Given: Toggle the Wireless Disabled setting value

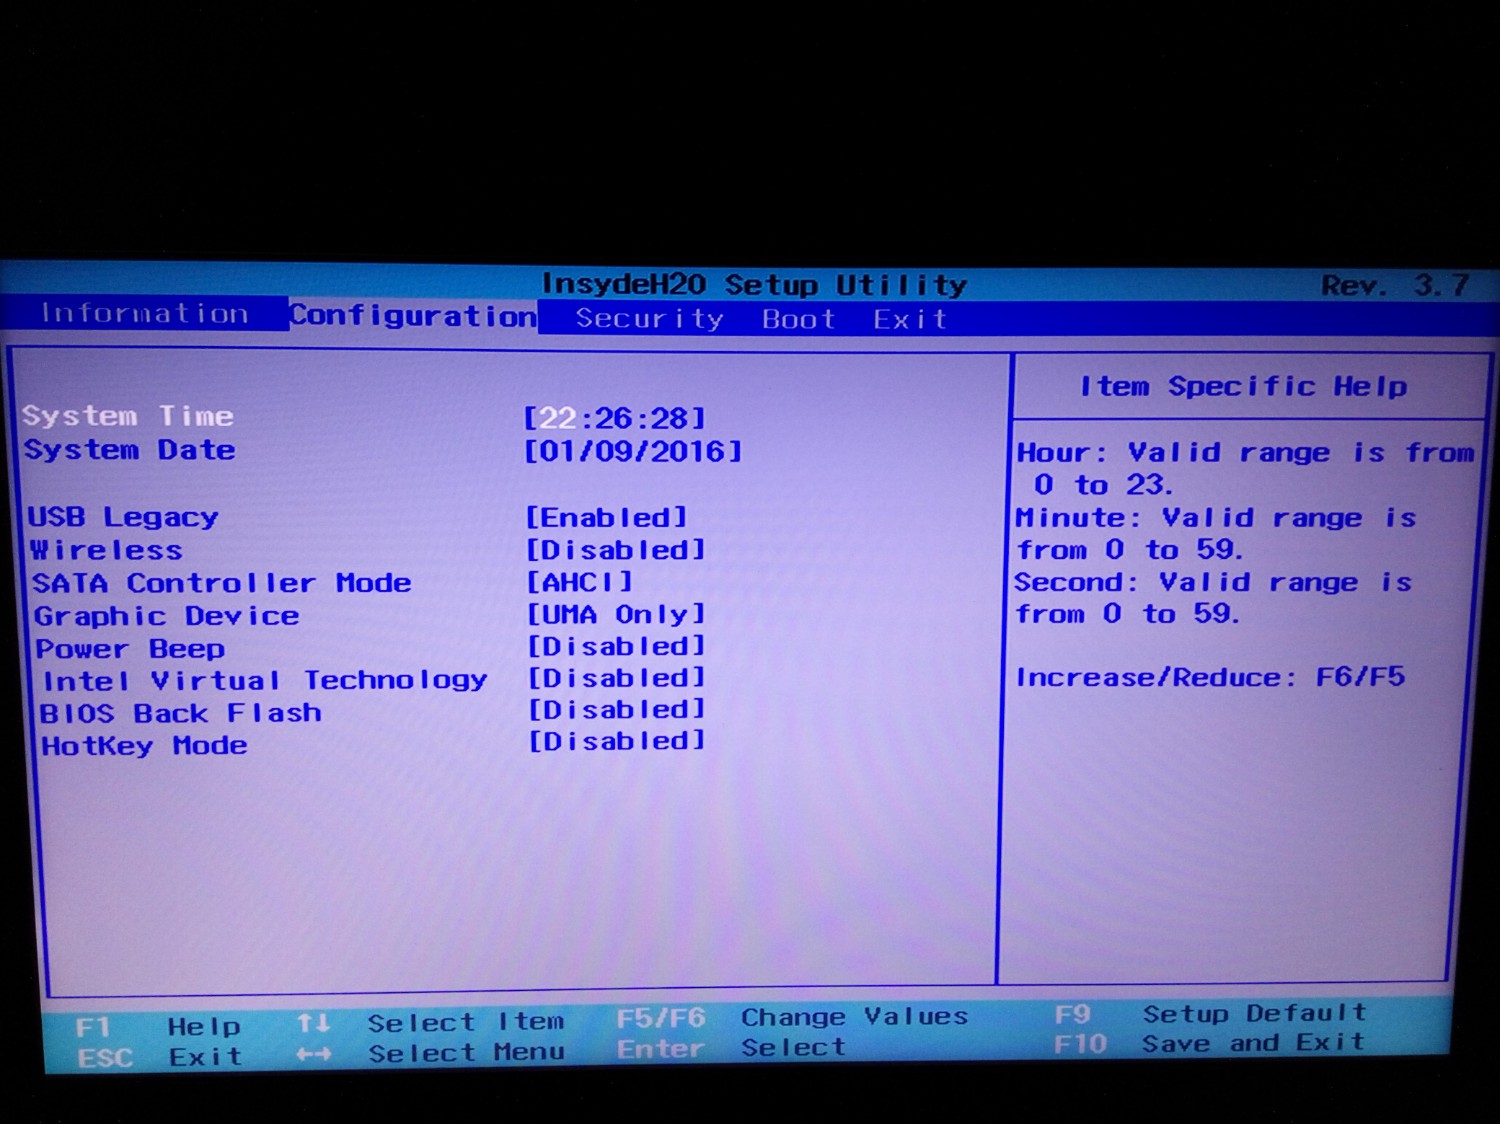Looking at the screenshot, I should pyautogui.click(x=616, y=550).
